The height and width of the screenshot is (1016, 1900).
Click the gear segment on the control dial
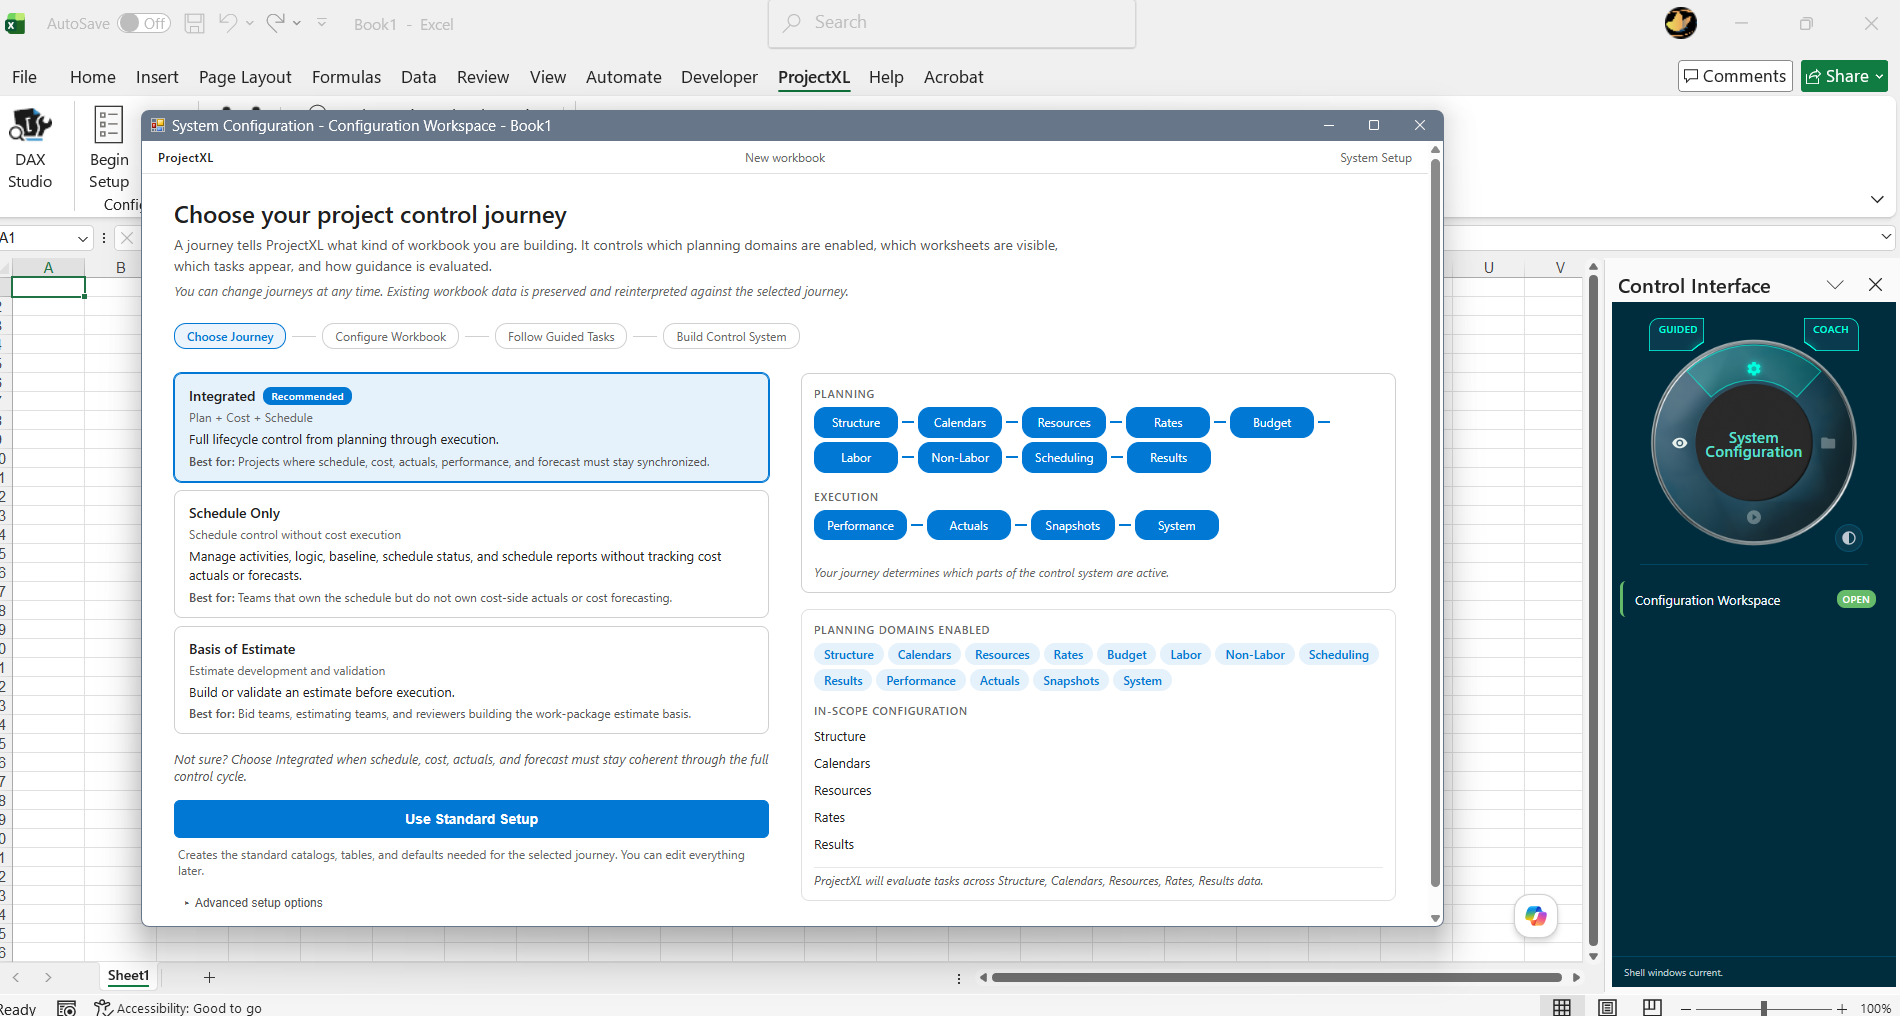1753,369
